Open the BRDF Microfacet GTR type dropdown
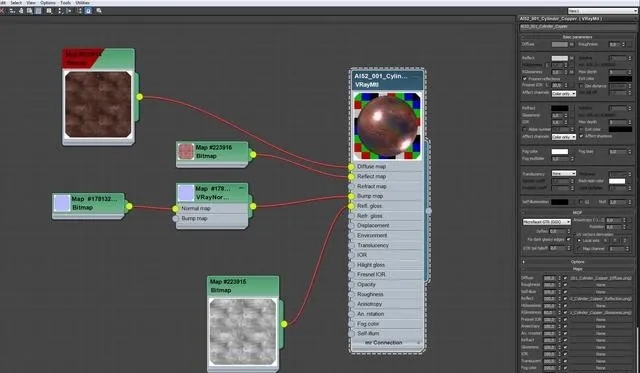 pyautogui.click(x=547, y=222)
